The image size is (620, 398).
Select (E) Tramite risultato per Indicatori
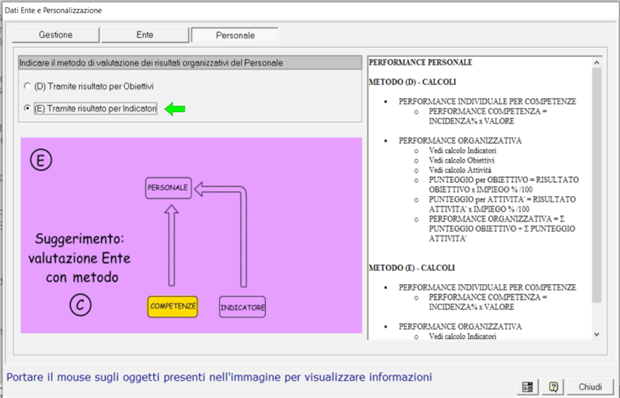[x=91, y=108]
